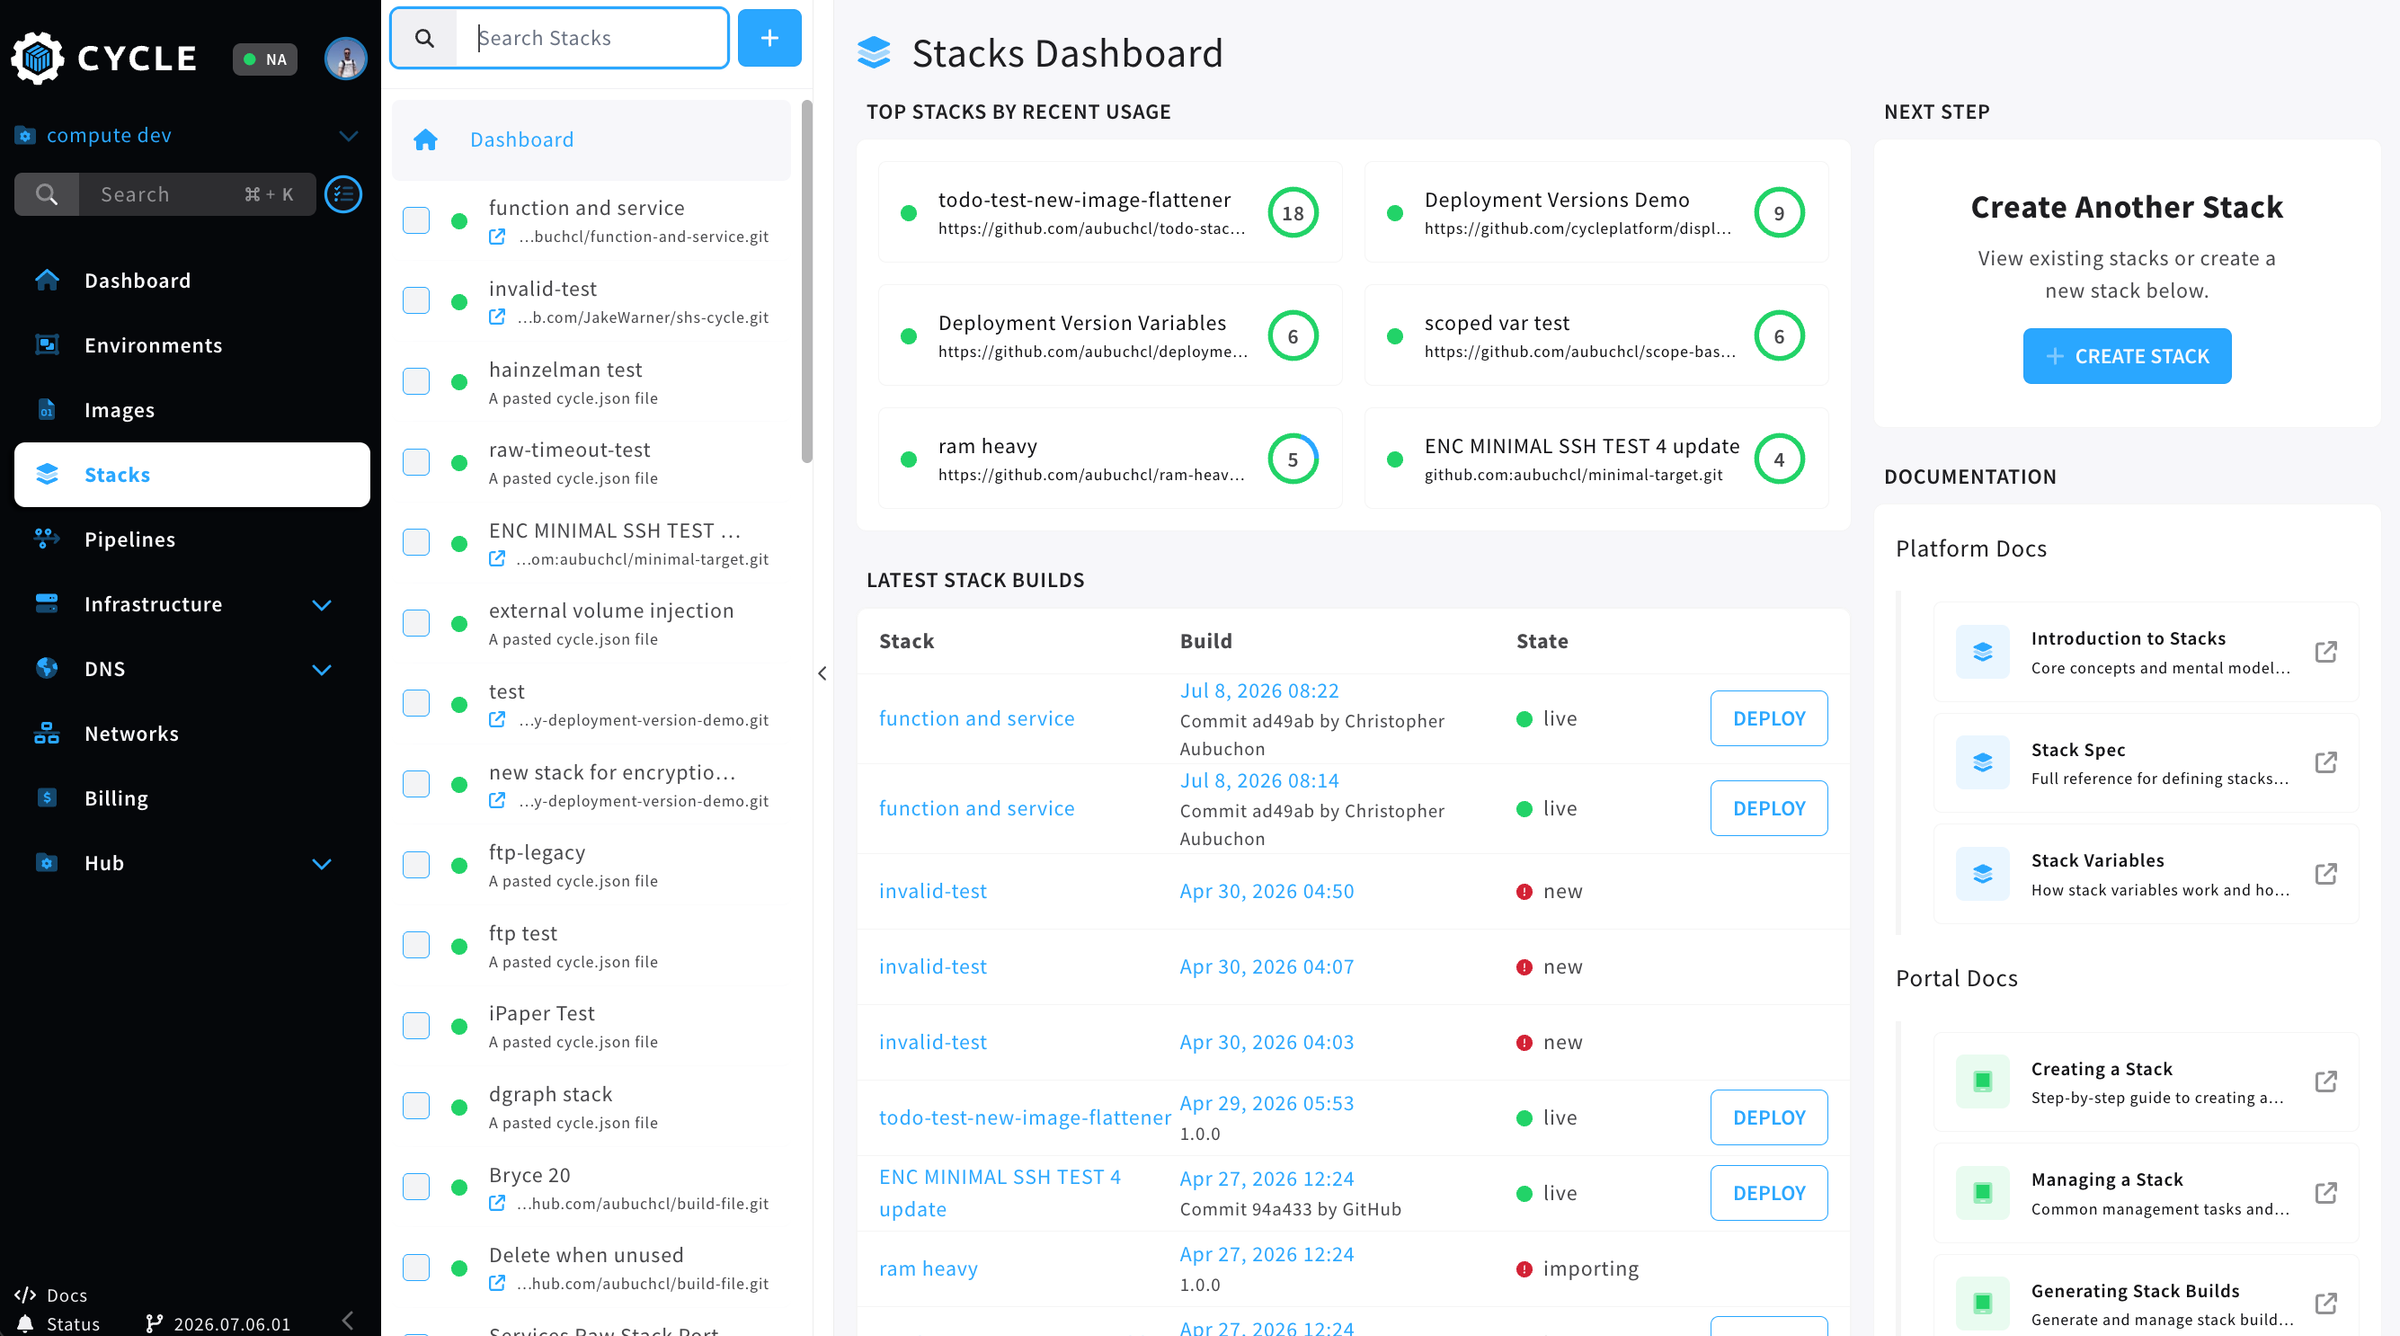Image resolution: width=2400 pixels, height=1336 pixels.
Task: Expand the compute dev hub dropdown
Action: [x=348, y=135]
